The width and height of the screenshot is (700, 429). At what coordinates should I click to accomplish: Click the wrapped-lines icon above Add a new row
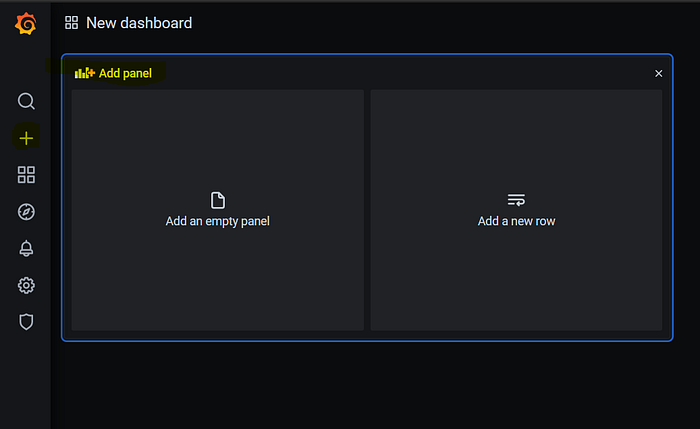[x=516, y=200]
